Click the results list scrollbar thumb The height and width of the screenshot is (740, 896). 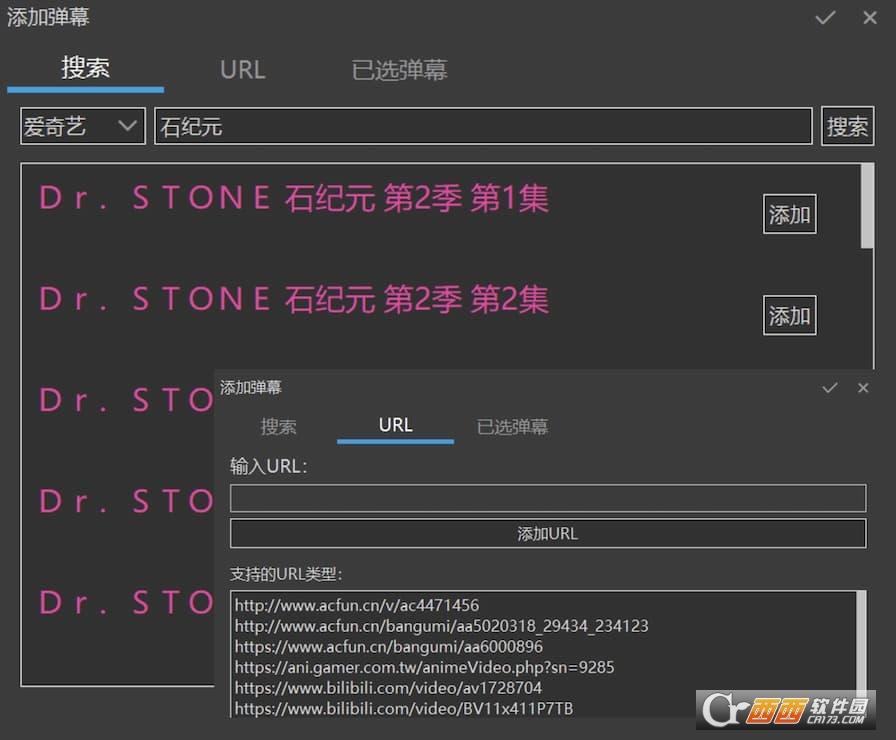point(867,206)
